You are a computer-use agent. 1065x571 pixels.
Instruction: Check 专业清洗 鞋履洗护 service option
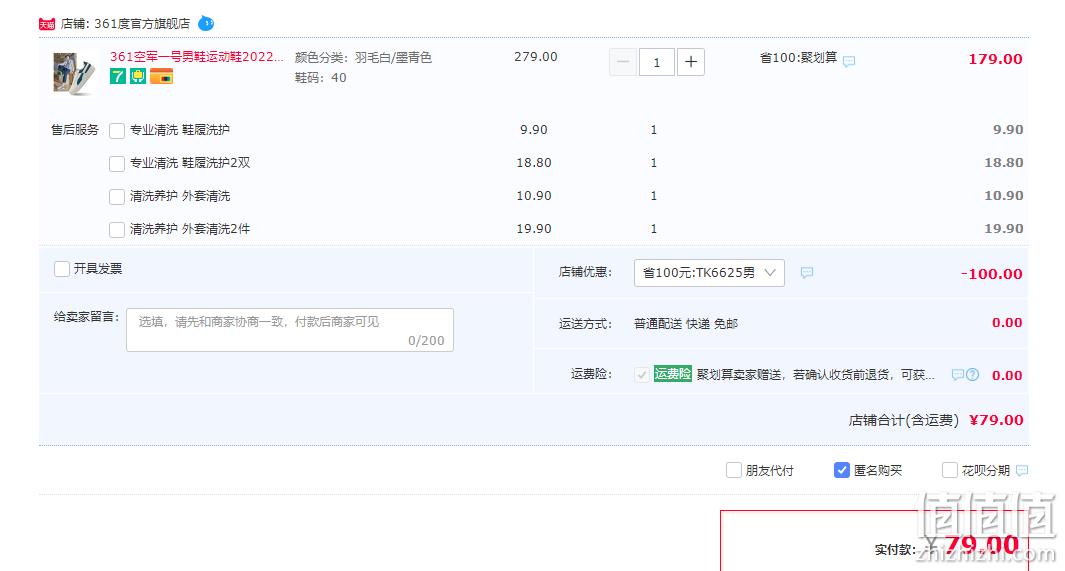click(117, 130)
